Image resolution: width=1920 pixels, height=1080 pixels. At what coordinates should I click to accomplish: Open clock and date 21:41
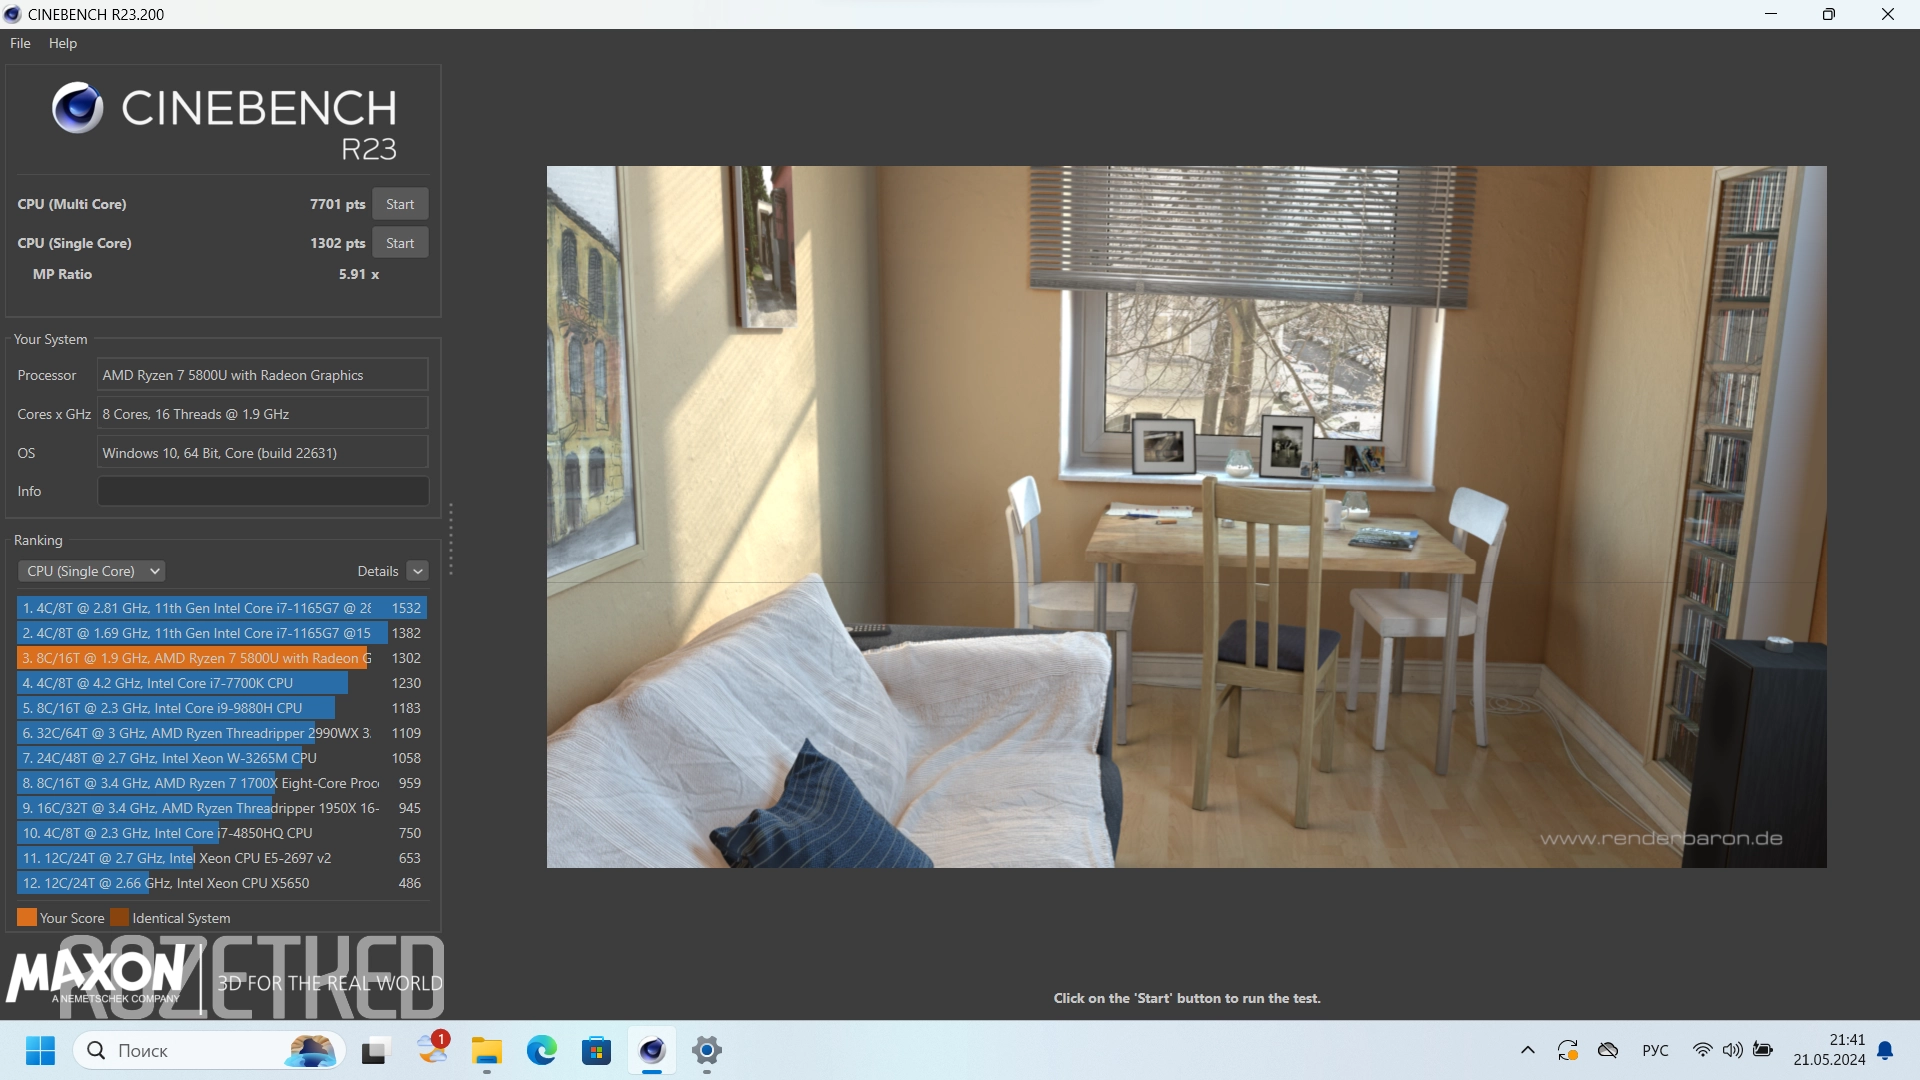coord(1829,1050)
